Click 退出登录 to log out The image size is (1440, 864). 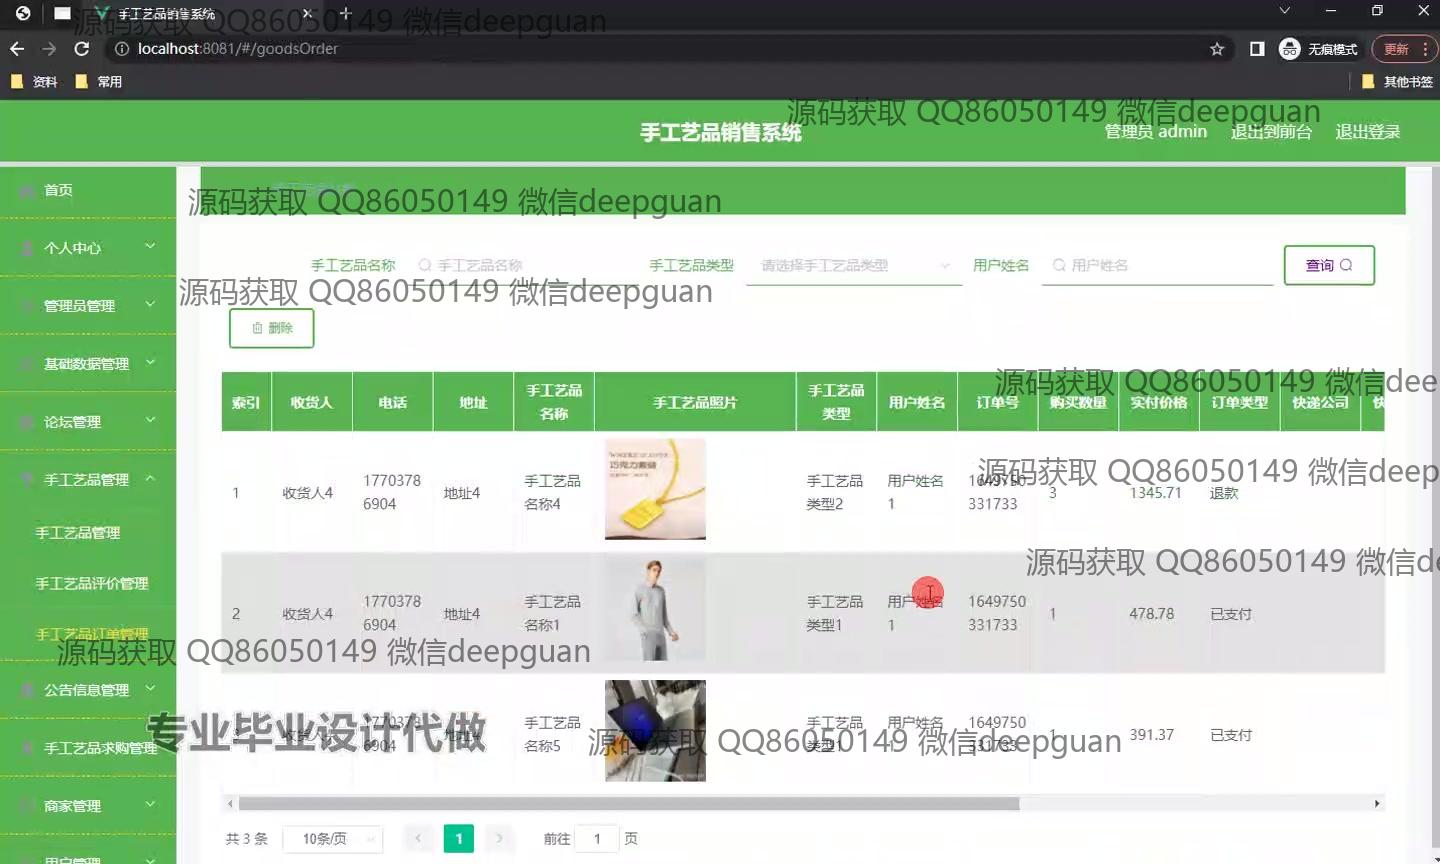(1367, 132)
